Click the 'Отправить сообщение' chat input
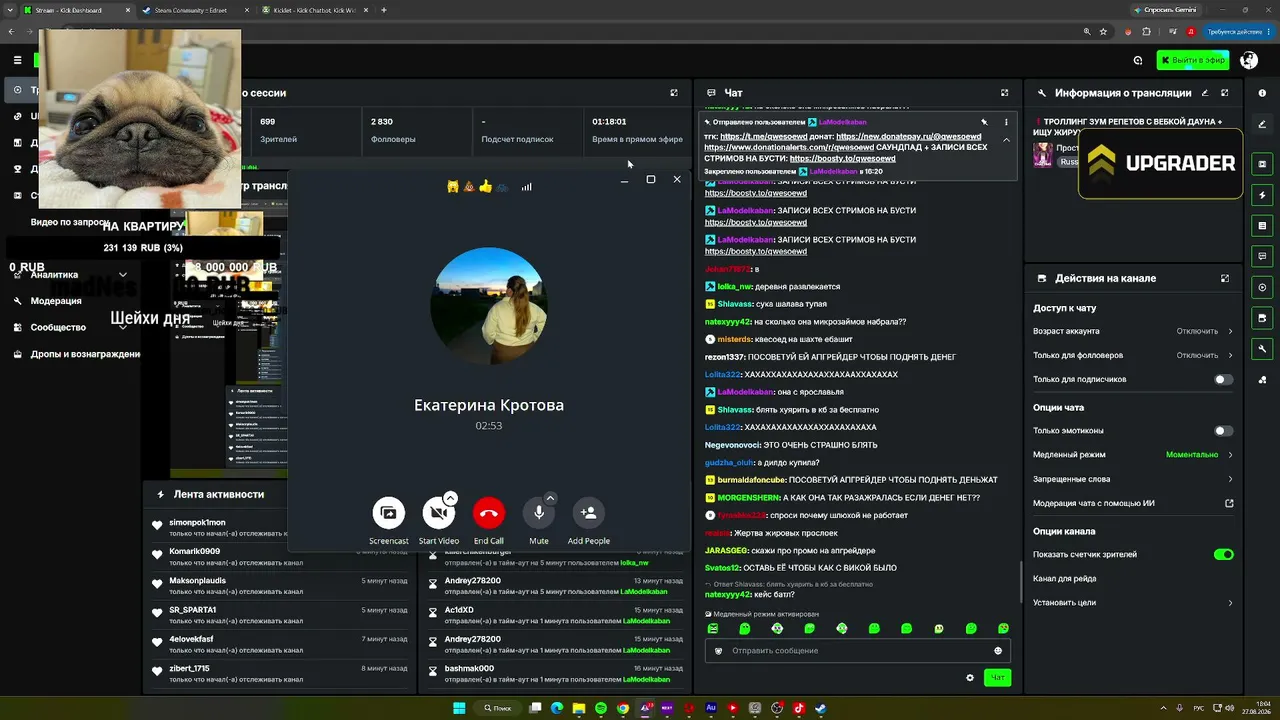The height and width of the screenshot is (720, 1280). pos(857,651)
